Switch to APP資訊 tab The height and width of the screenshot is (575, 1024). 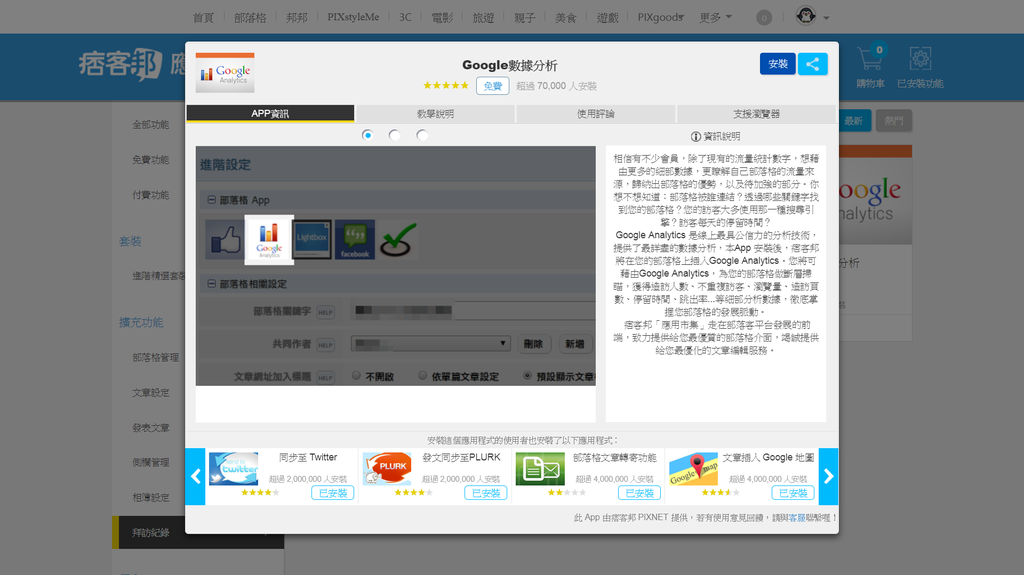click(x=270, y=114)
